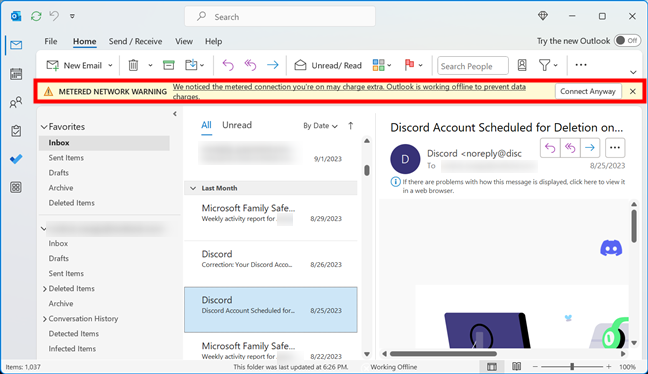Expand the Conversation History folder
The width and height of the screenshot is (648, 374).
pyautogui.click(x=44, y=319)
